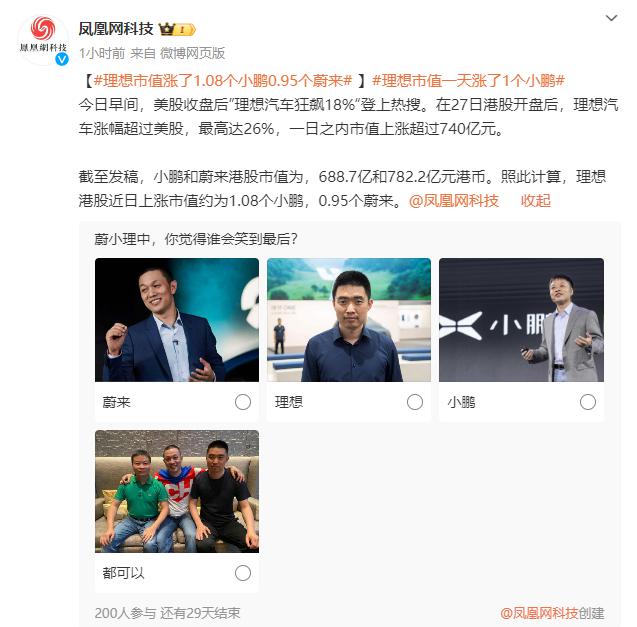This screenshot has height=627, width=637.
Task: Open hashtag 理想市值一天涨了1个小鹏
Action: 468,80
